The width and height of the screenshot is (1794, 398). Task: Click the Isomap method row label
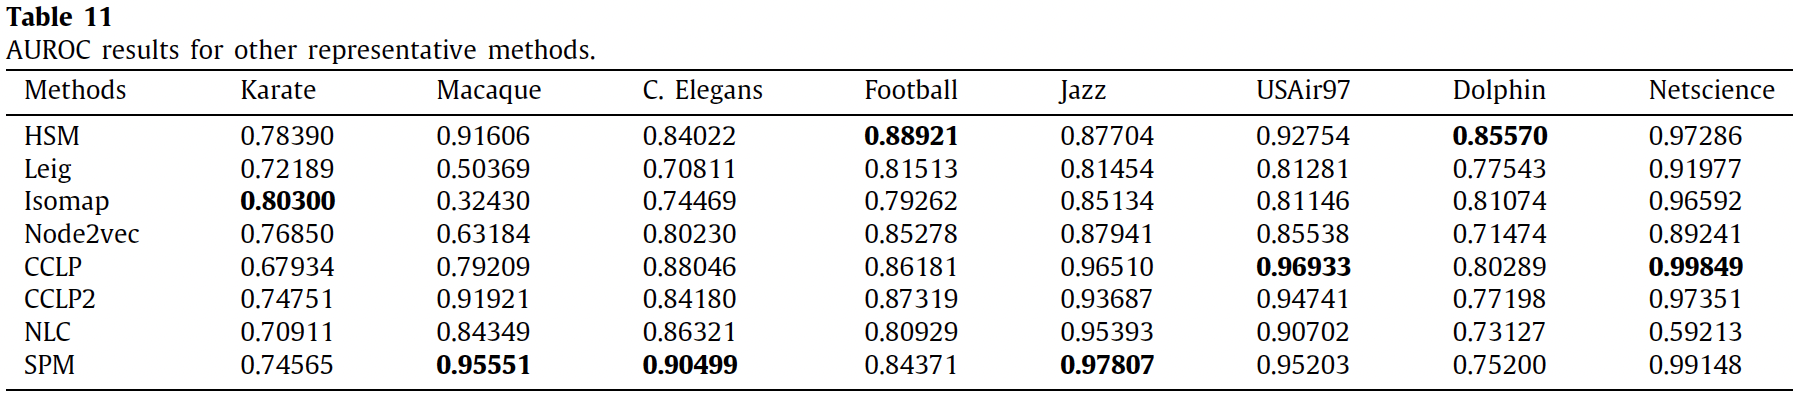tap(66, 202)
